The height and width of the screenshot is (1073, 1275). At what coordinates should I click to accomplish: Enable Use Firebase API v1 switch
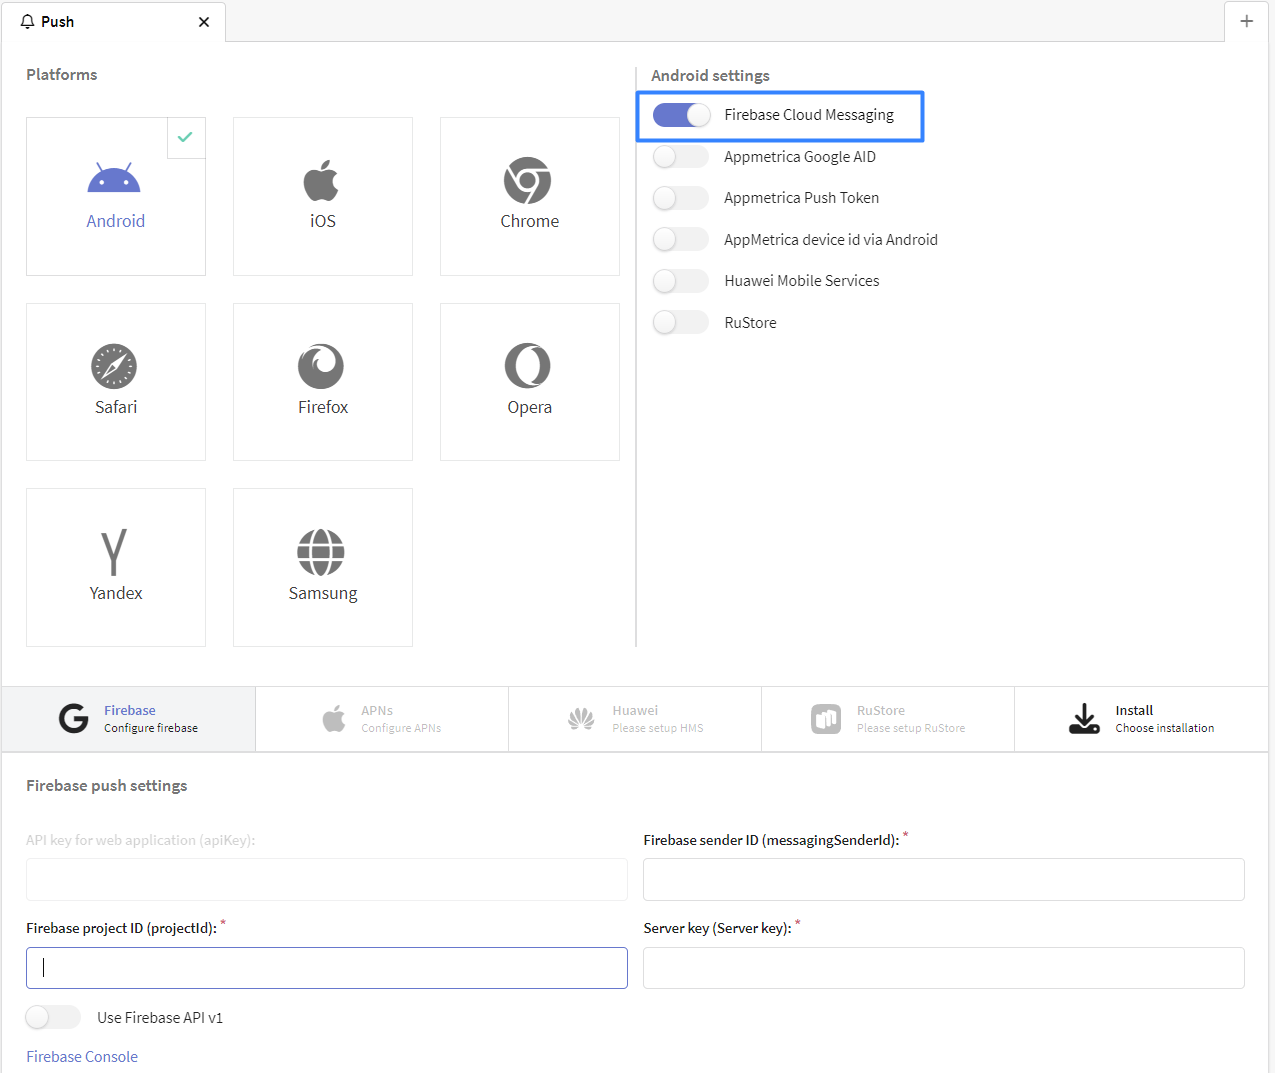54,1017
